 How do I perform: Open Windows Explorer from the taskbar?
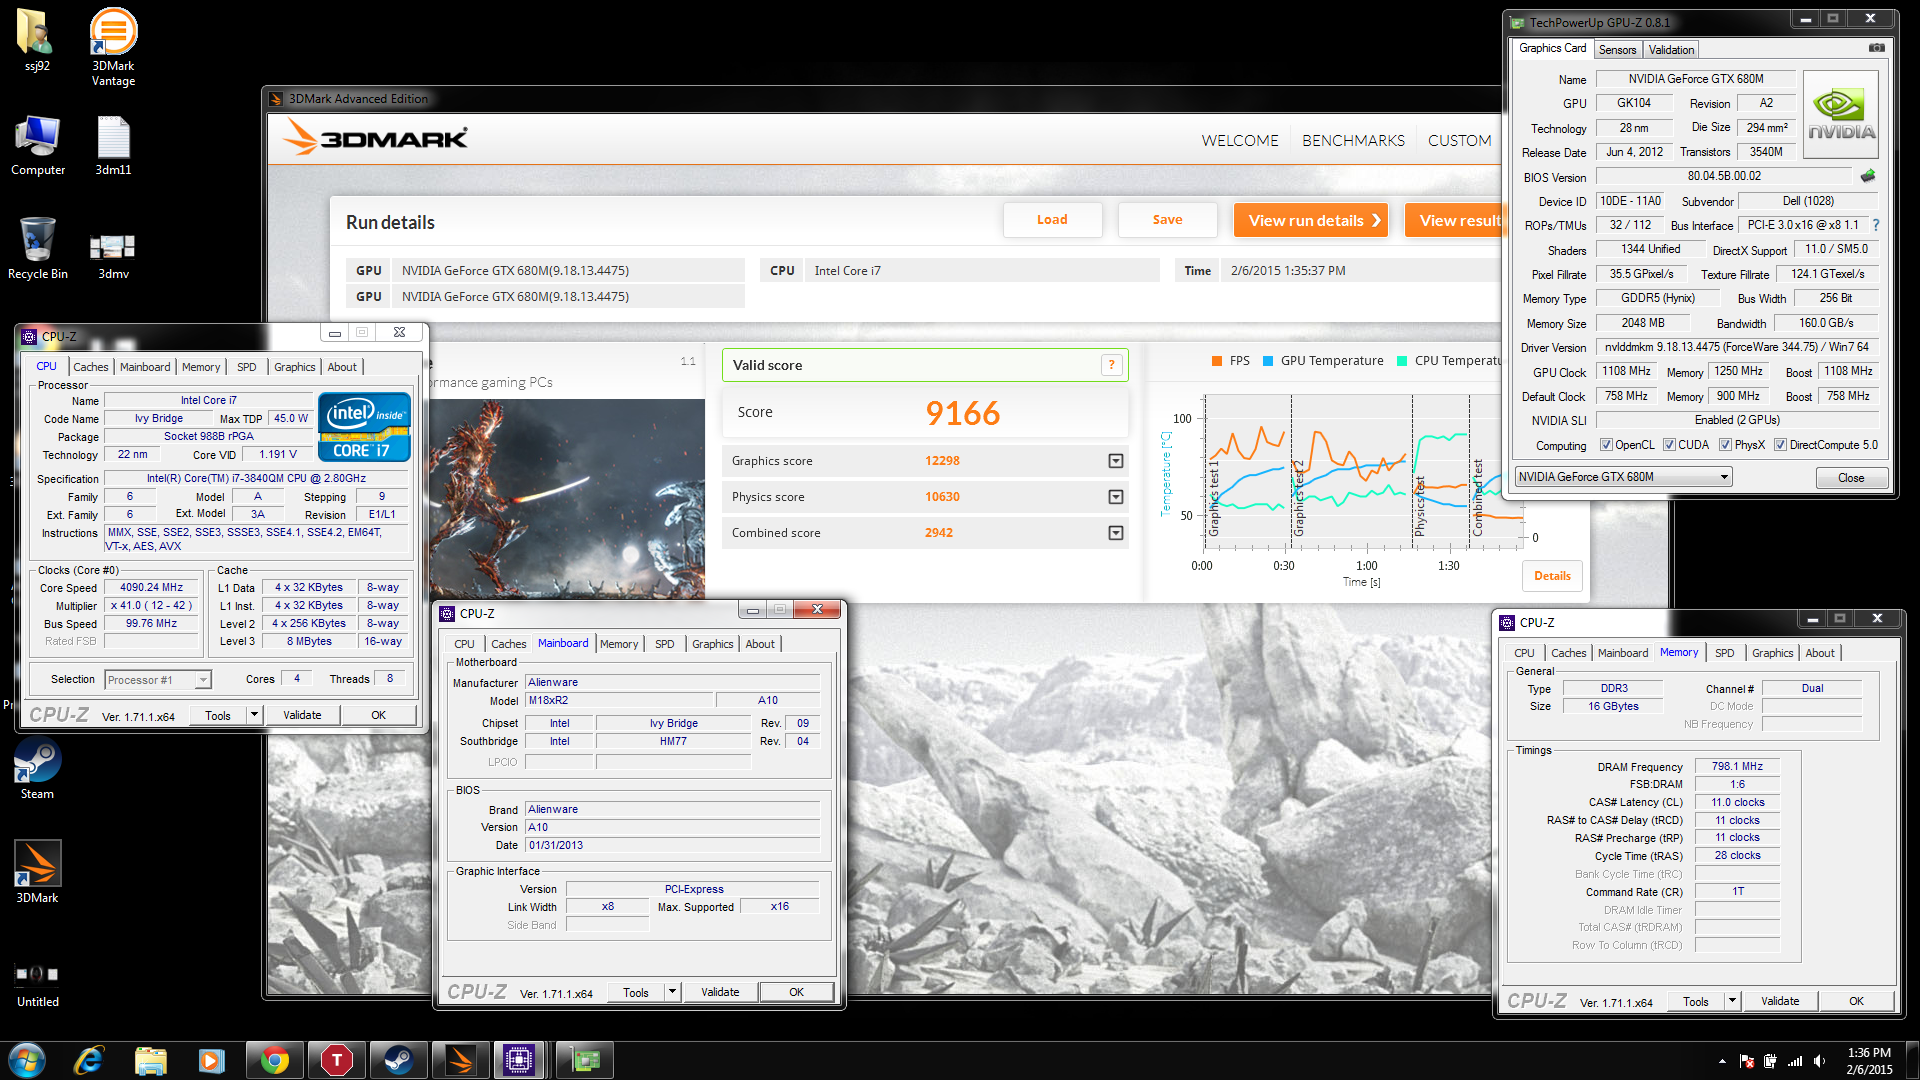click(x=150, y=1060)
